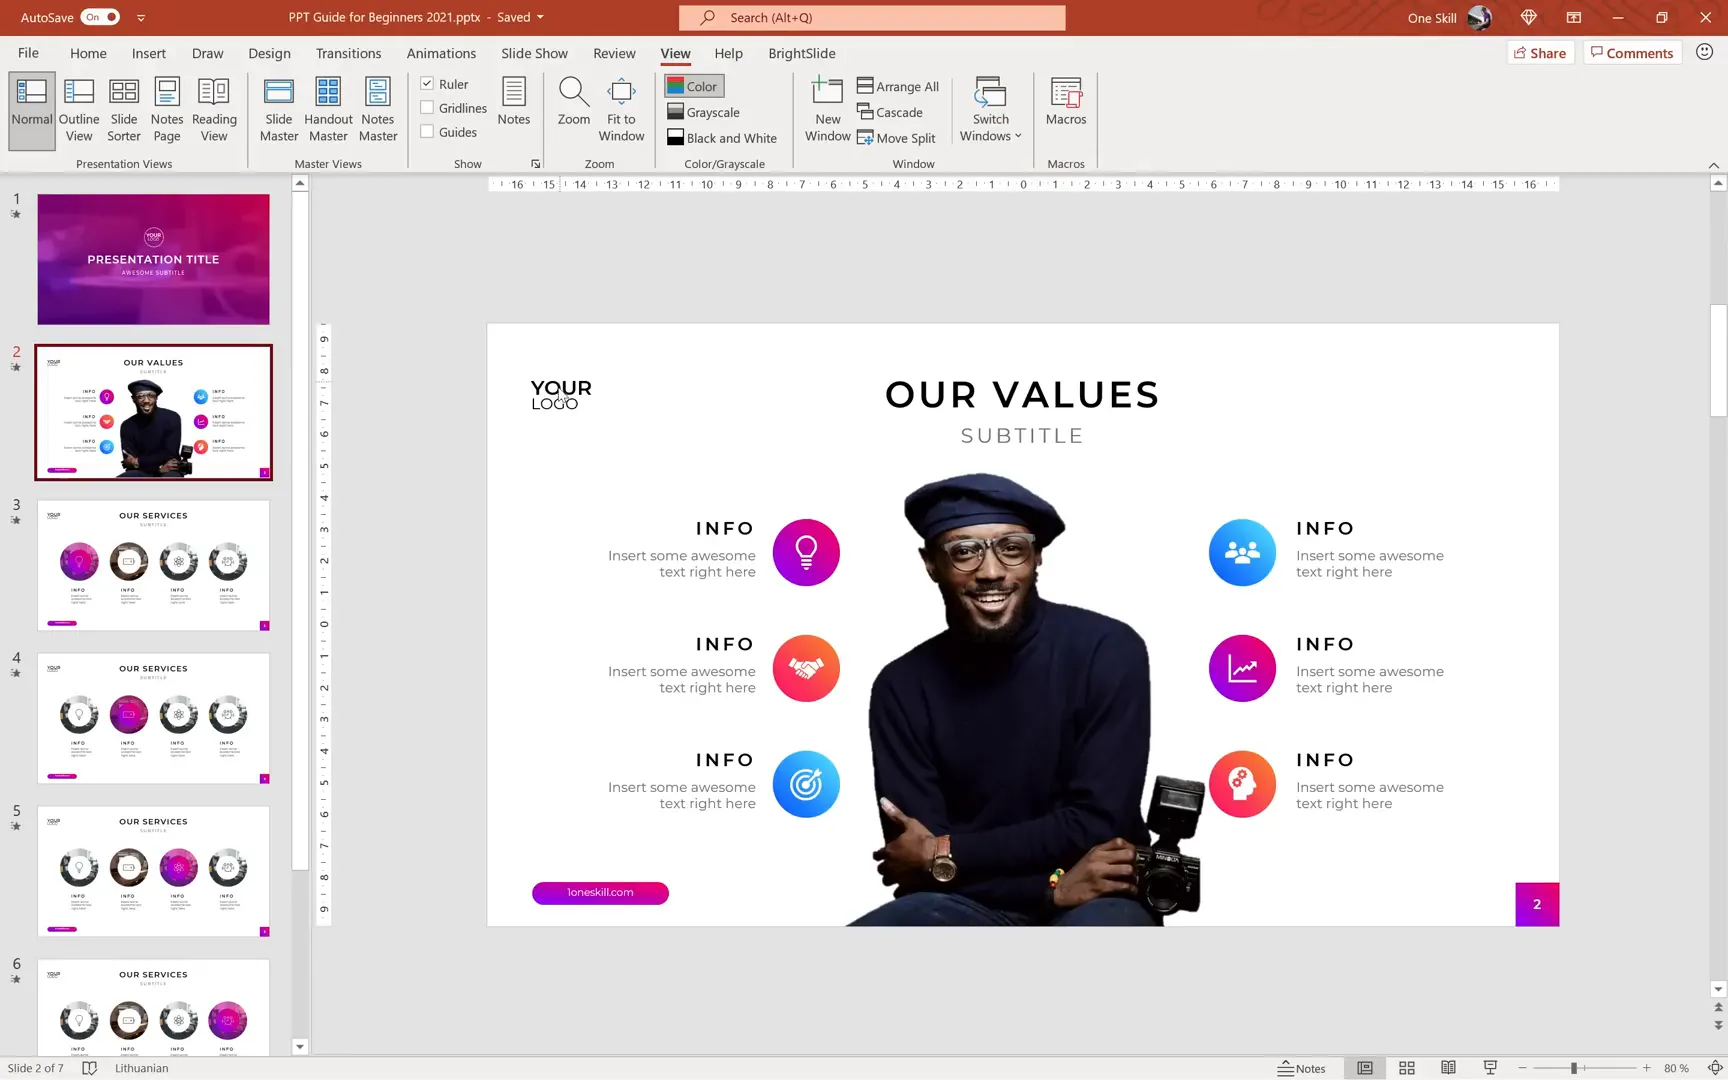Switch to Normal view from status bar

(x=1365, y=1068)
